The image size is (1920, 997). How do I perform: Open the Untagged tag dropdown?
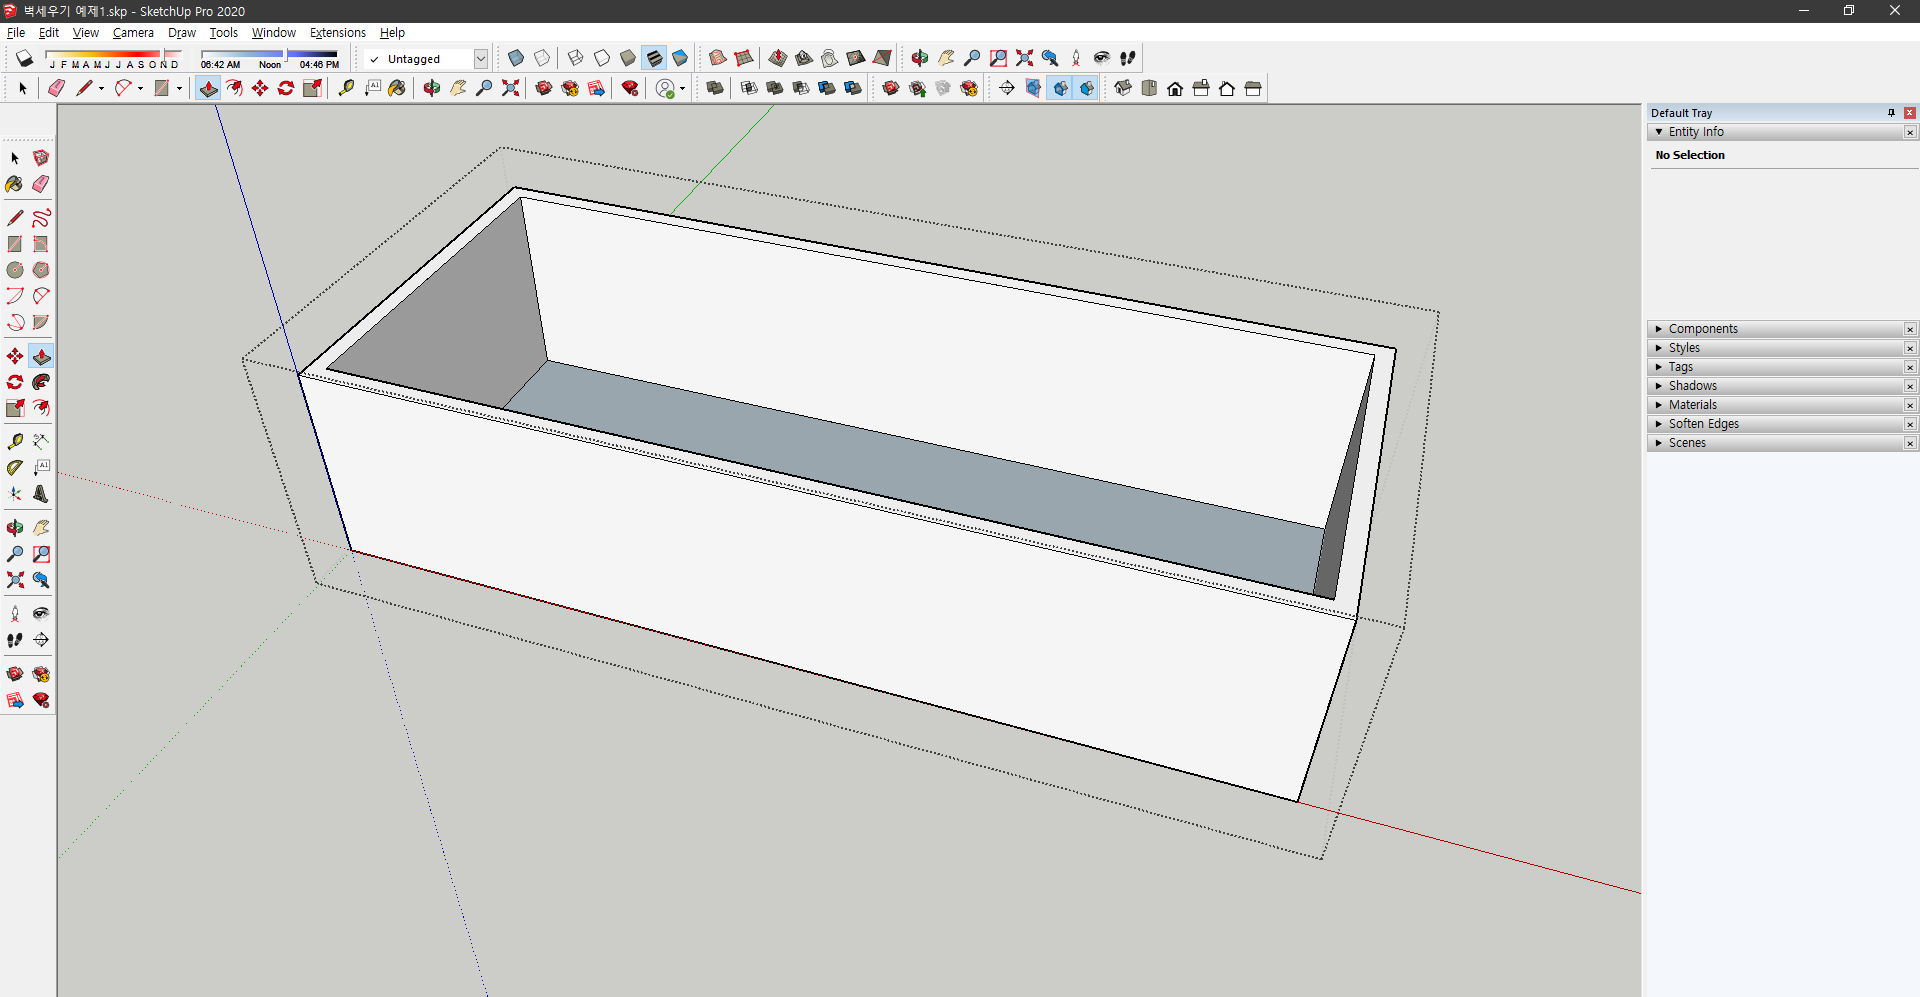(x=480, y=59)
